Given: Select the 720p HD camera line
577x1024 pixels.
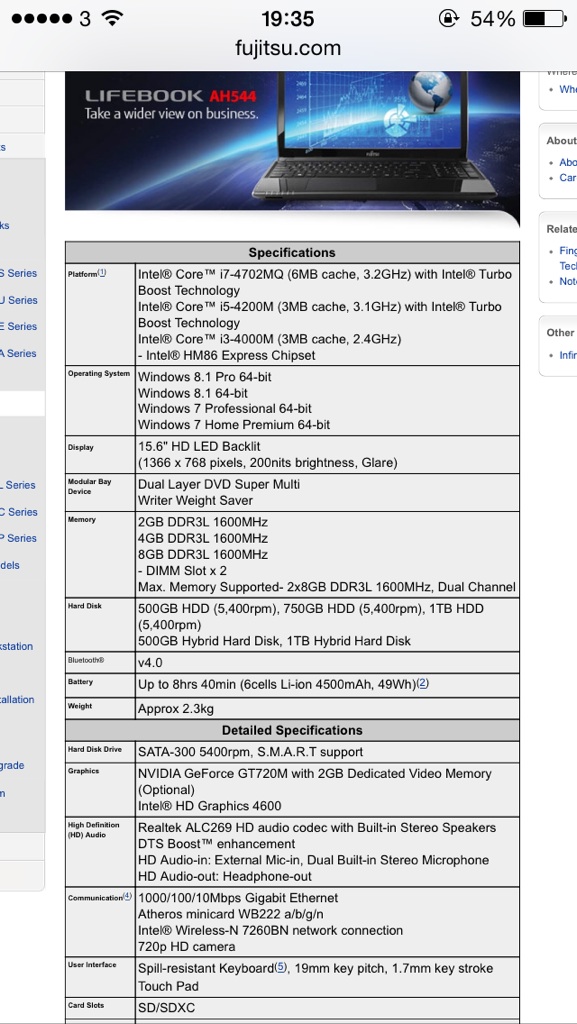Looking at the screenshot, I should point(187,947).
